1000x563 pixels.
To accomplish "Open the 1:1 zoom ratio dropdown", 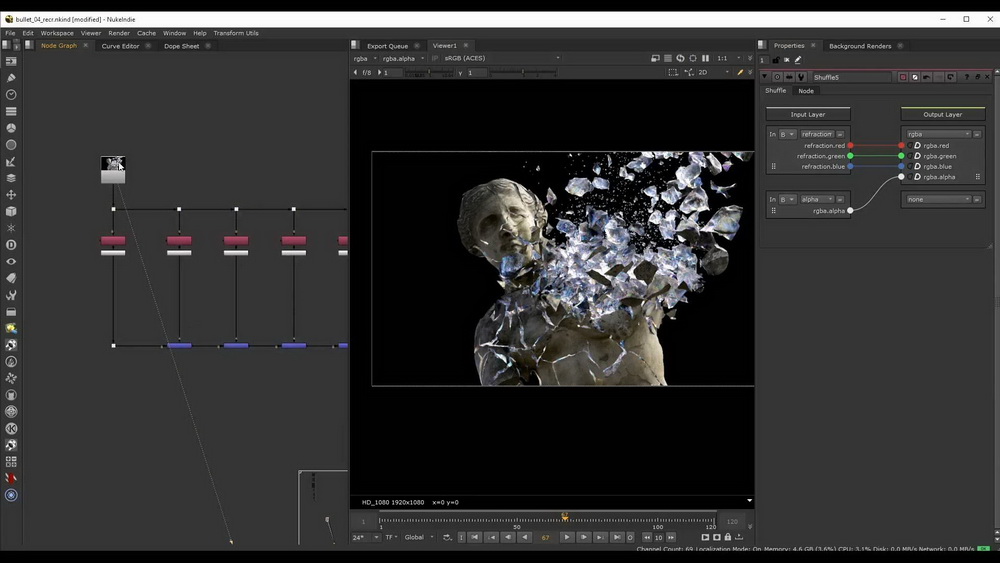I will pos(728,58).
